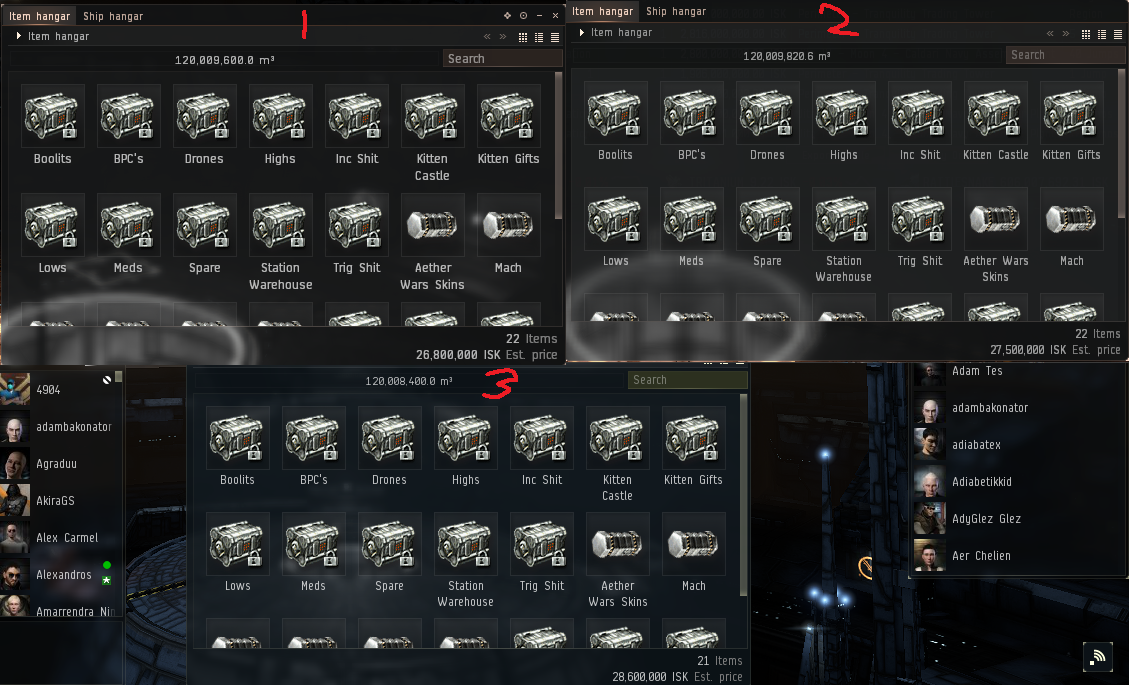This screenshot has height=685, width=1129.
Task: Go back in top-right window navigation
Action: coord(1050,34)
